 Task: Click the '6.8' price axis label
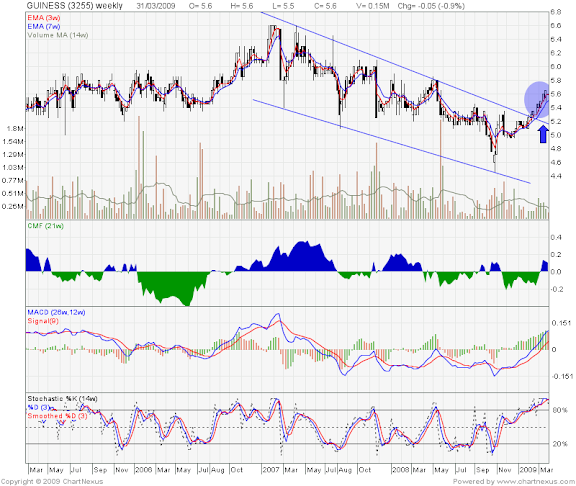[556, 12]
